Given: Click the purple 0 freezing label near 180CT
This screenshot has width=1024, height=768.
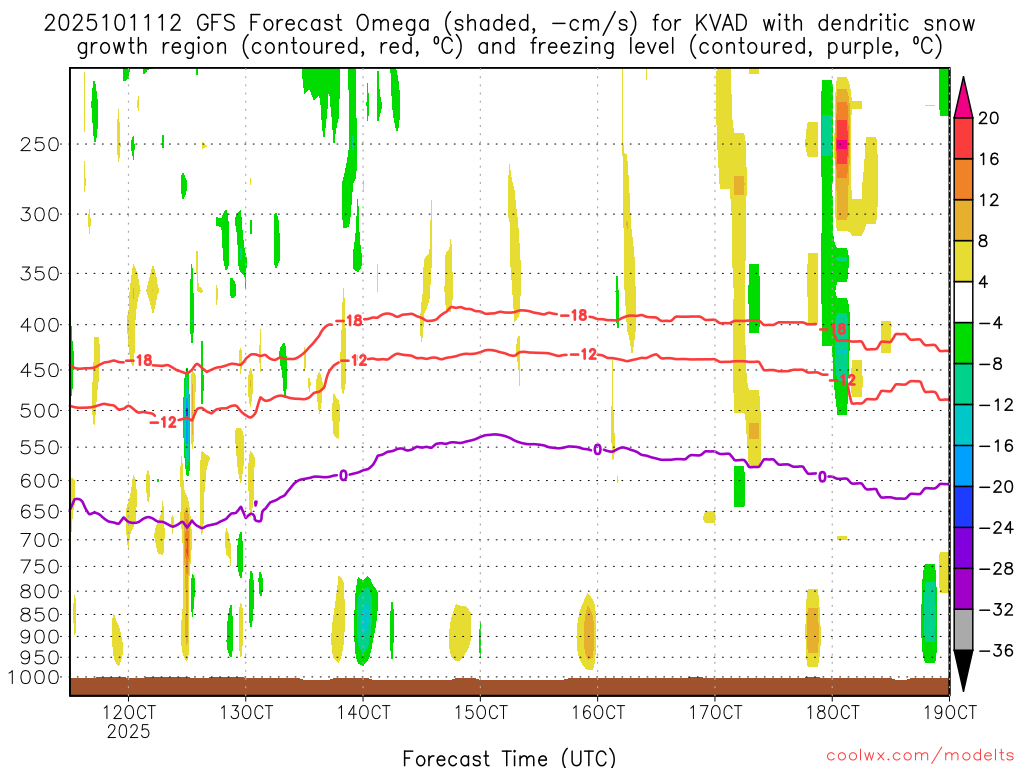Looking at the screenshot, I should coord(822,477).
